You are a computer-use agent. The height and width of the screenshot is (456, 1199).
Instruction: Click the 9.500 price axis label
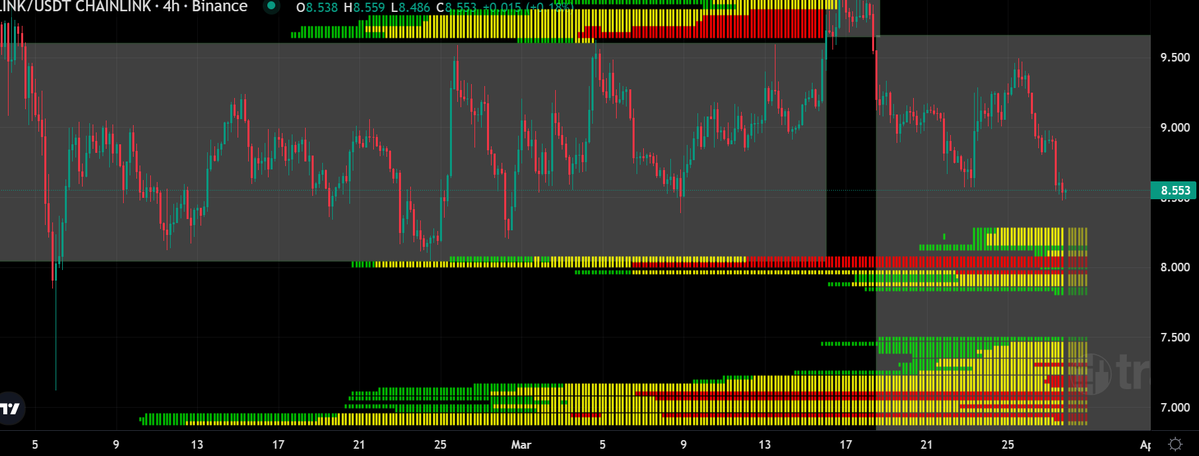pyautogui.click(x=1174, y=57)
